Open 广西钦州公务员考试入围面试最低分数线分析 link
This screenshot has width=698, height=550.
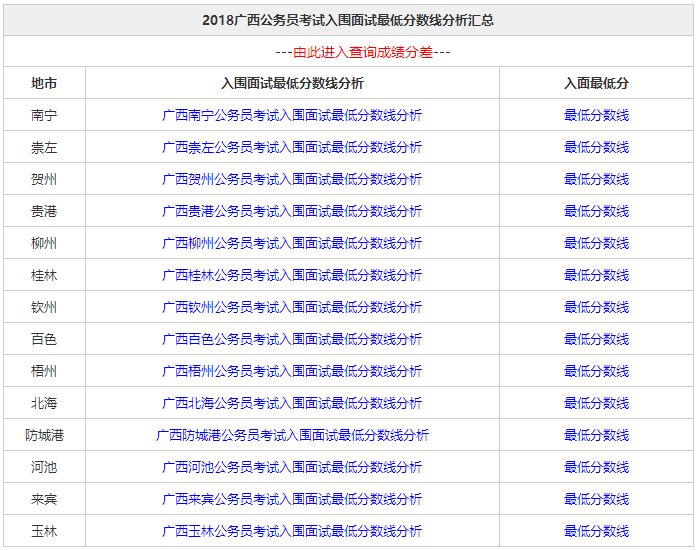click(x=292, y=307)
